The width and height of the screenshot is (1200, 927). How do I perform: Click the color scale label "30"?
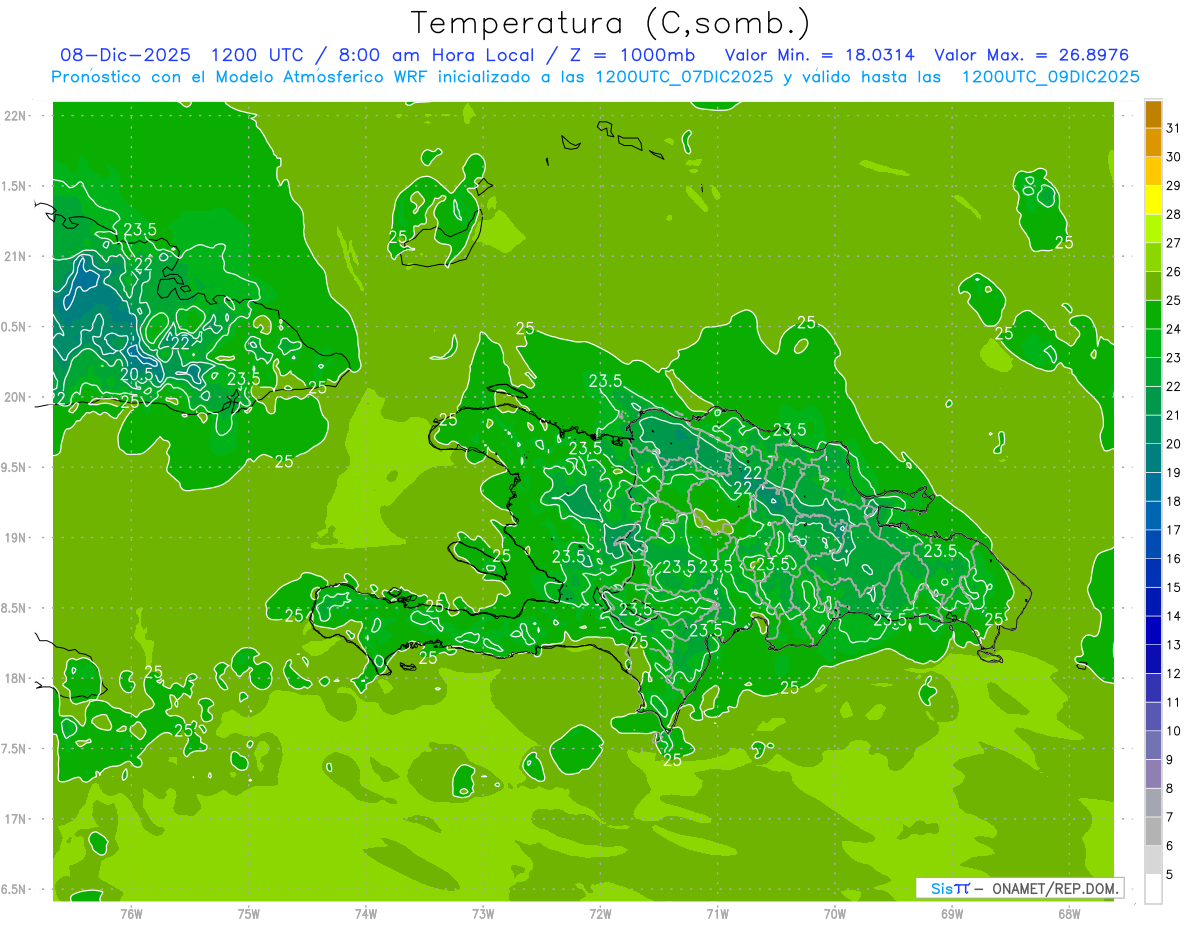pos(1173,157)
